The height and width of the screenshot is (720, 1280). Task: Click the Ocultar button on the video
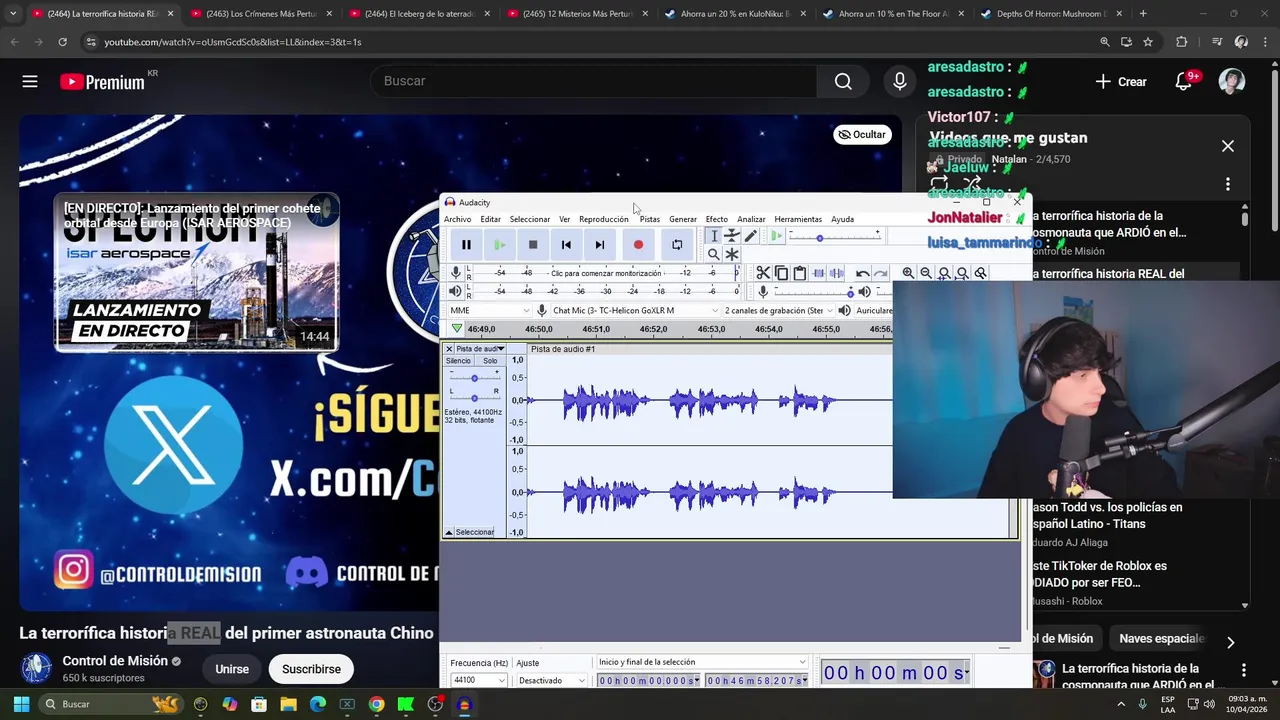862,134
